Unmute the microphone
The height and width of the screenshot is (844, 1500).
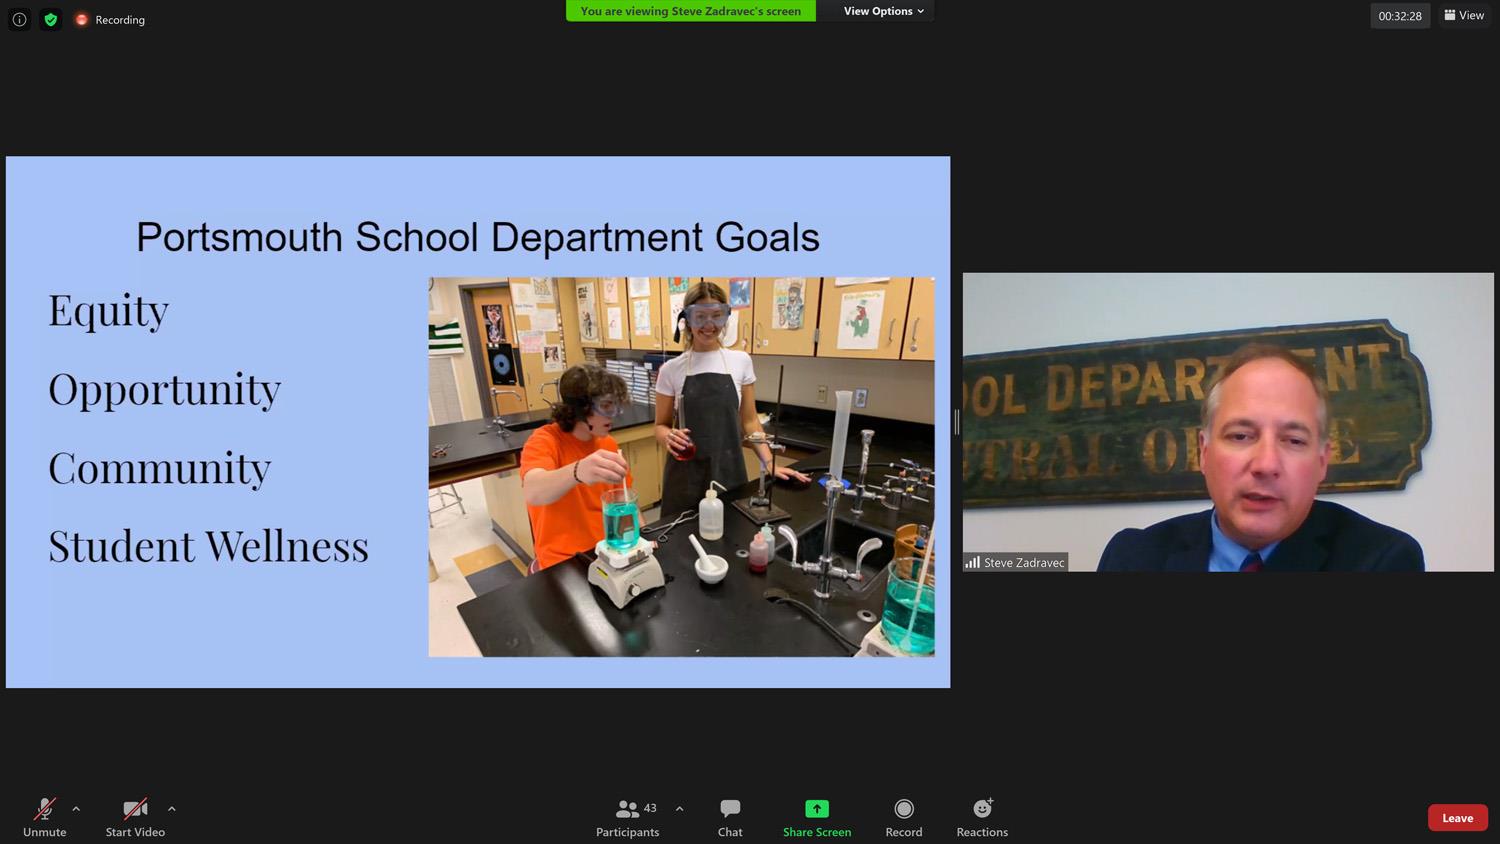45,816
